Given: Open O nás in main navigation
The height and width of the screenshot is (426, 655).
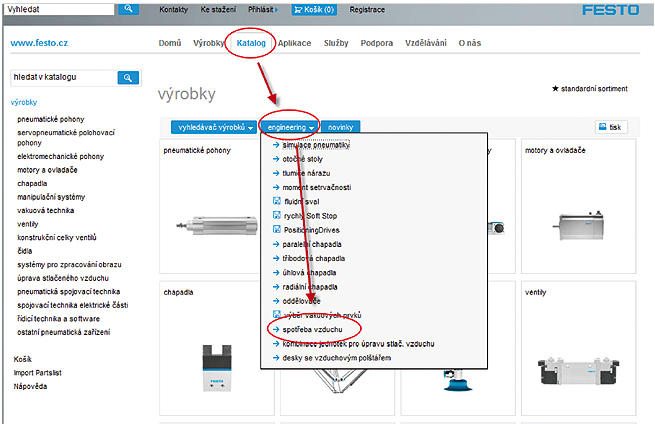Looking at the screenshot, I should click(470, 43).
